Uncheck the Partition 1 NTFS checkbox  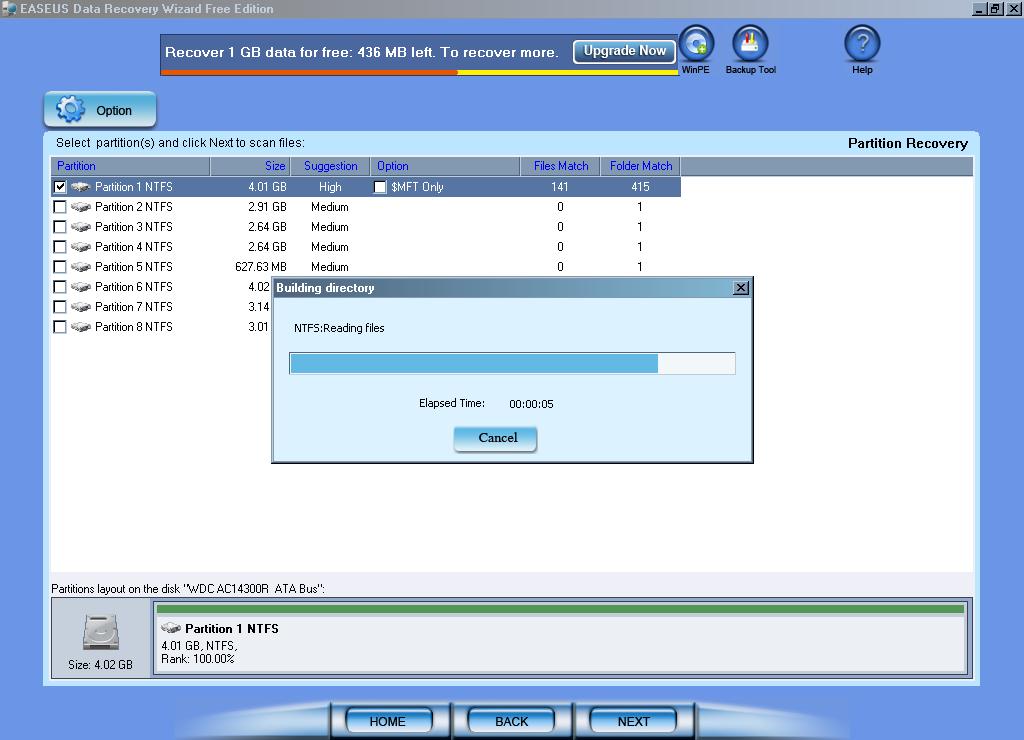pyautogui.click(x=60, y=187)
